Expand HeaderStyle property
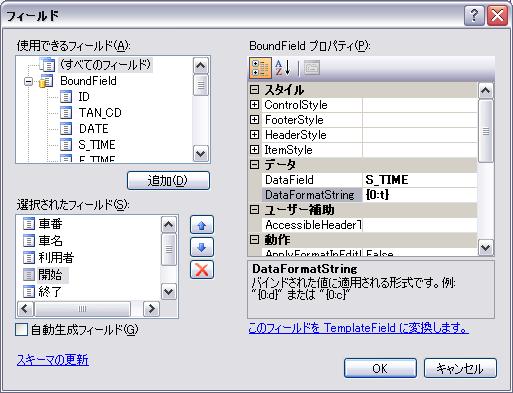513x393 pixels. click(x=254, y=134)
